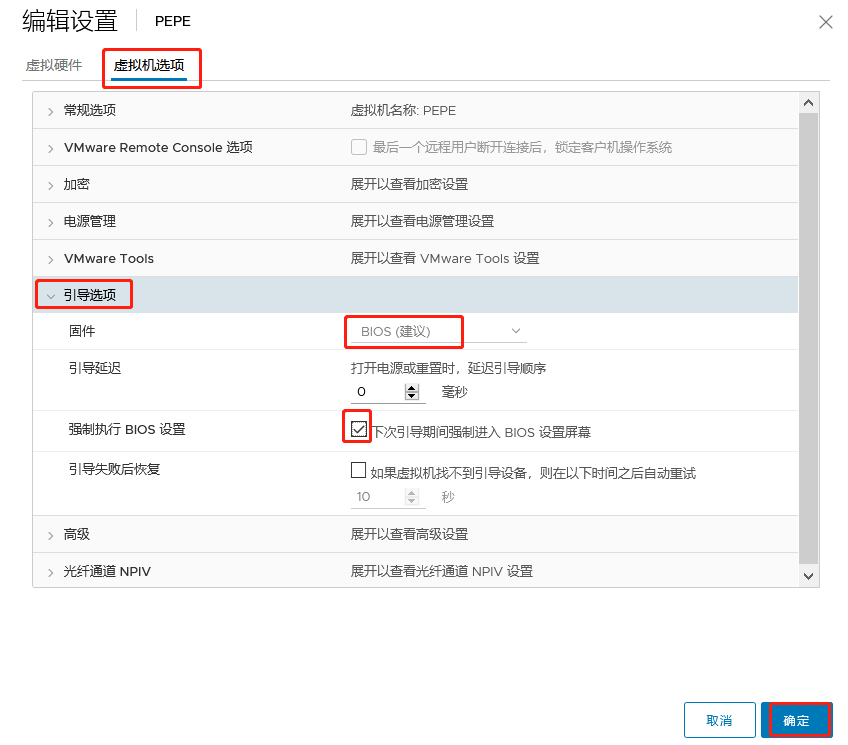Click the 取消 button
This screenshot has width=848, height=745.
click(719, 720)
